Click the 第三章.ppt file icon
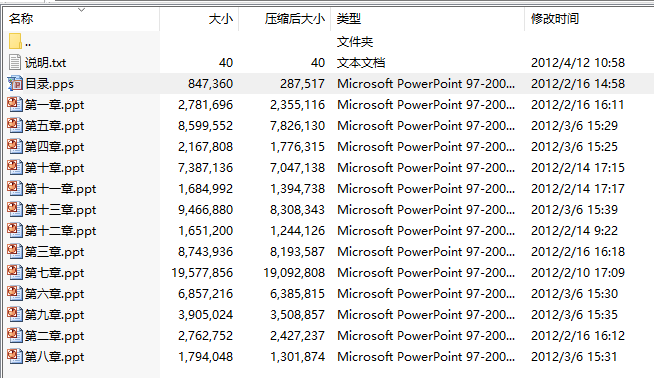Viewport: 654px width, 378px height. click(15, 251)
